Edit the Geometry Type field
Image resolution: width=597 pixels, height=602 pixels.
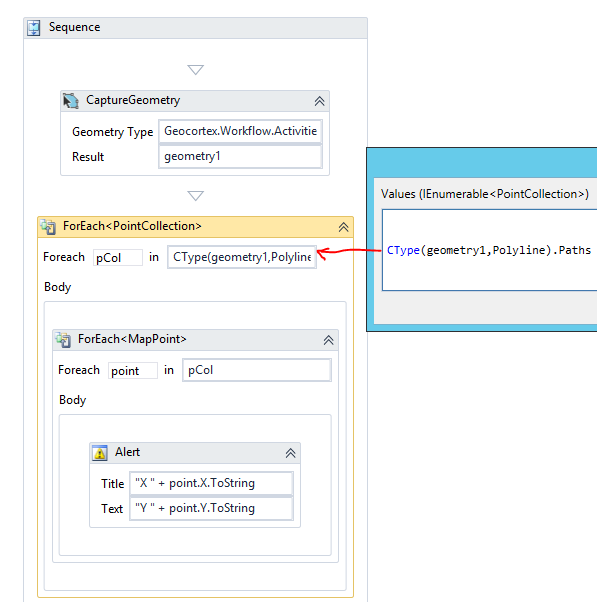pyautogui.click(x=240, y=131)
